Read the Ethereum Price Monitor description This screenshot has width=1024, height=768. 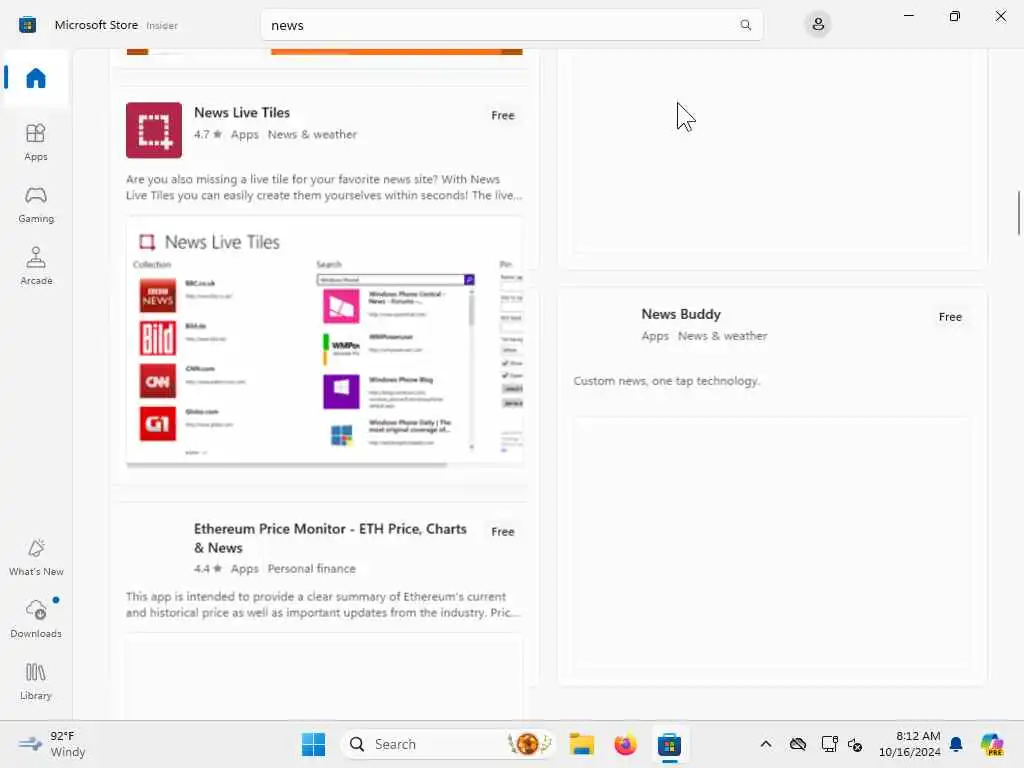pos(323,605)
